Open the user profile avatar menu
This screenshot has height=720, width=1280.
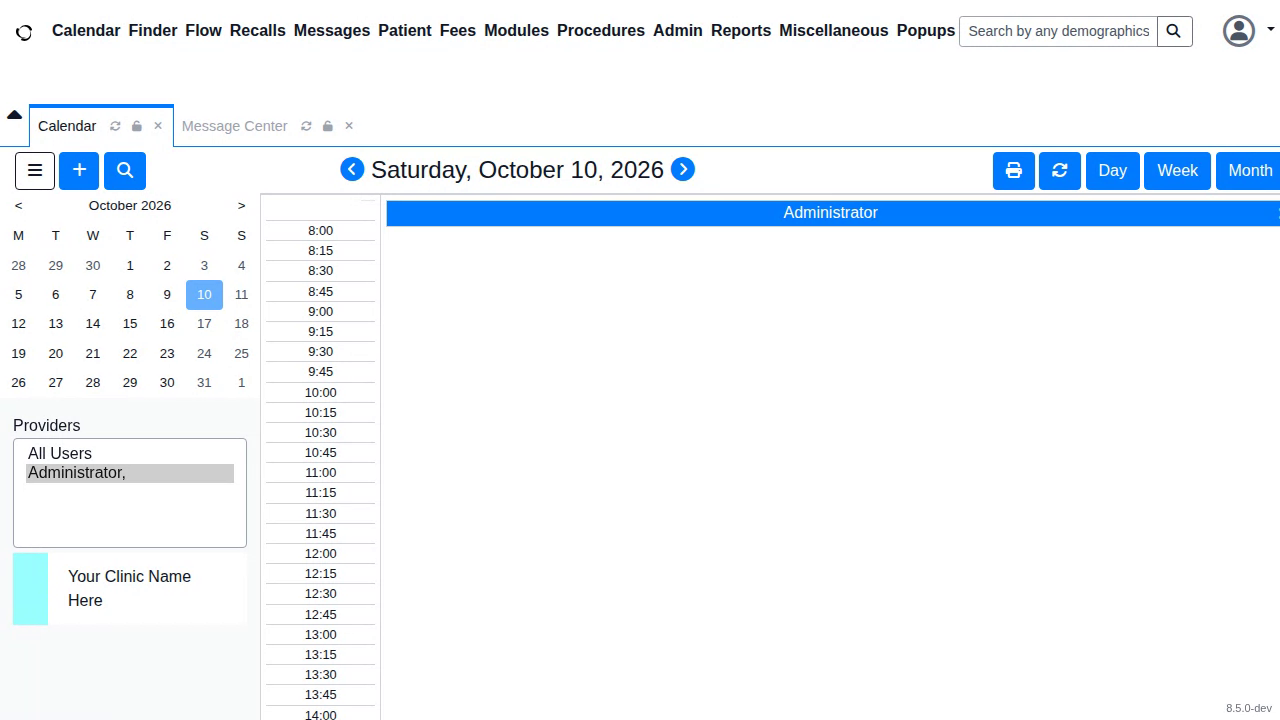coord(1239,31)
